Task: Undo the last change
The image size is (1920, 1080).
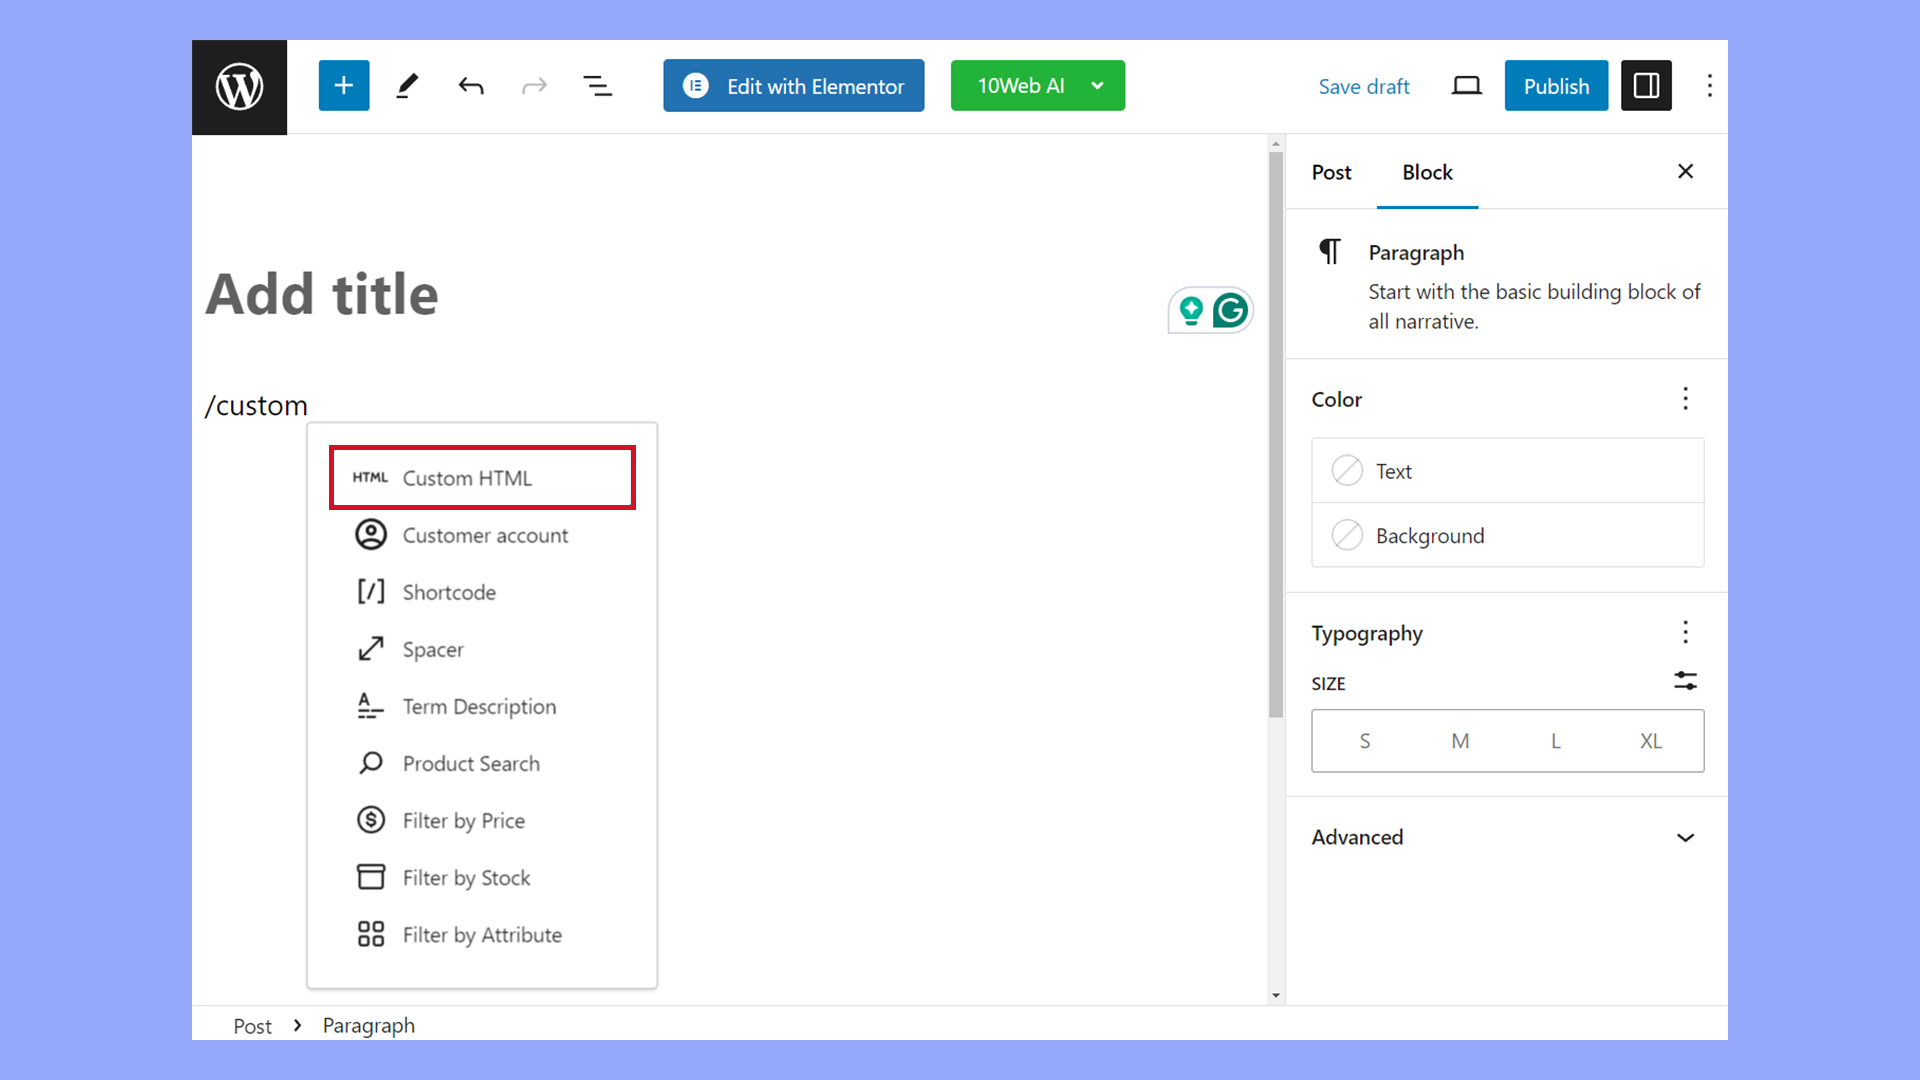Action: point(470,85)
